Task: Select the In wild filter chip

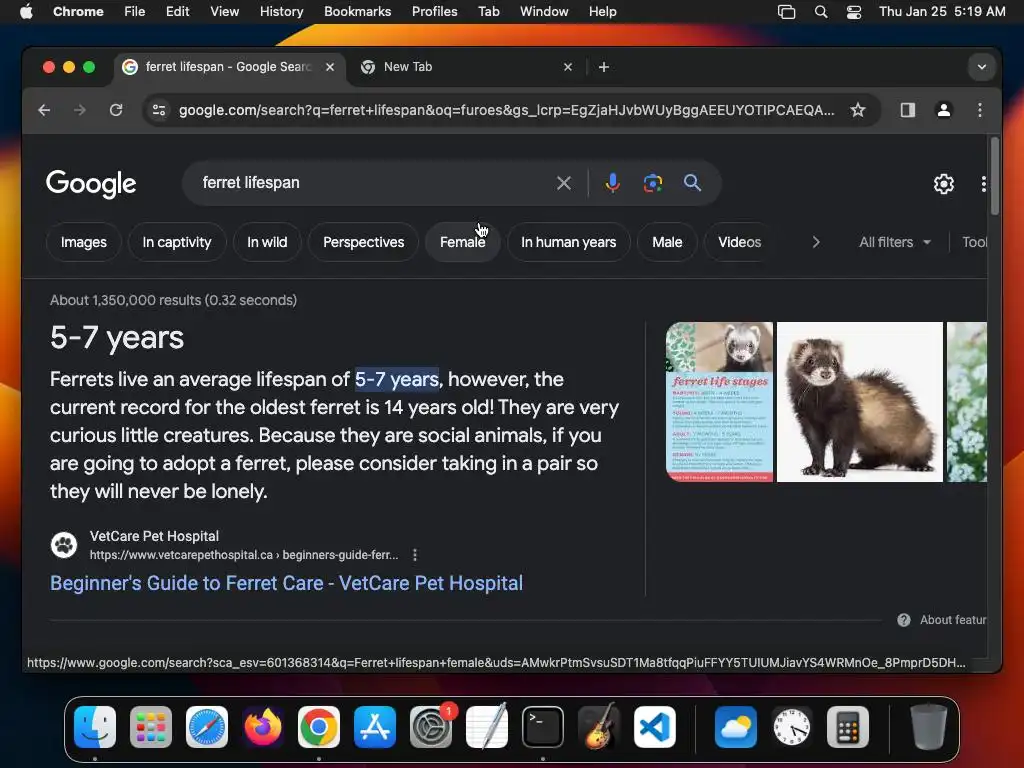Action: pyautogui.click(x=267, y=242)
